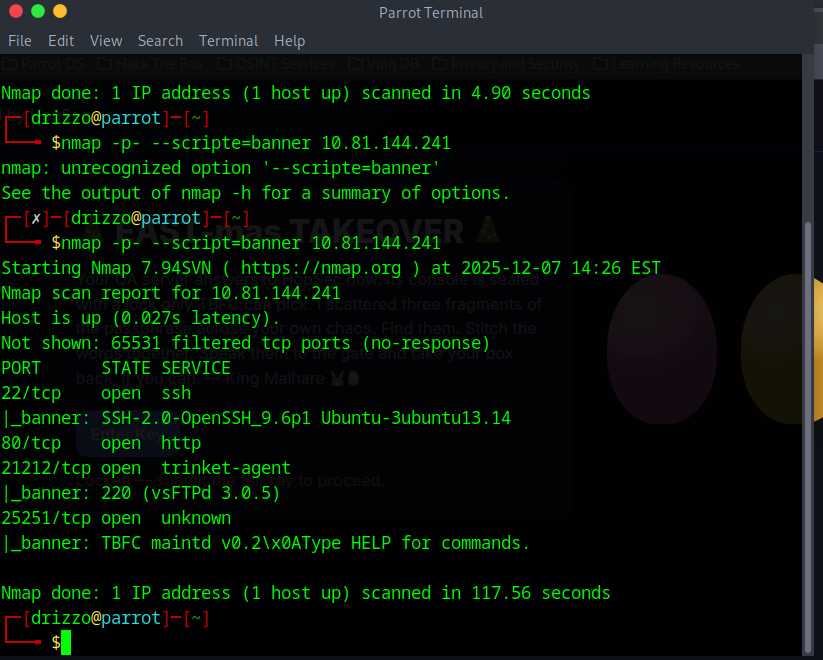The width and height of the screenshot is (823, 660).
Task: Click the 'unrecognized option' error line
Action: pos(220,169)
